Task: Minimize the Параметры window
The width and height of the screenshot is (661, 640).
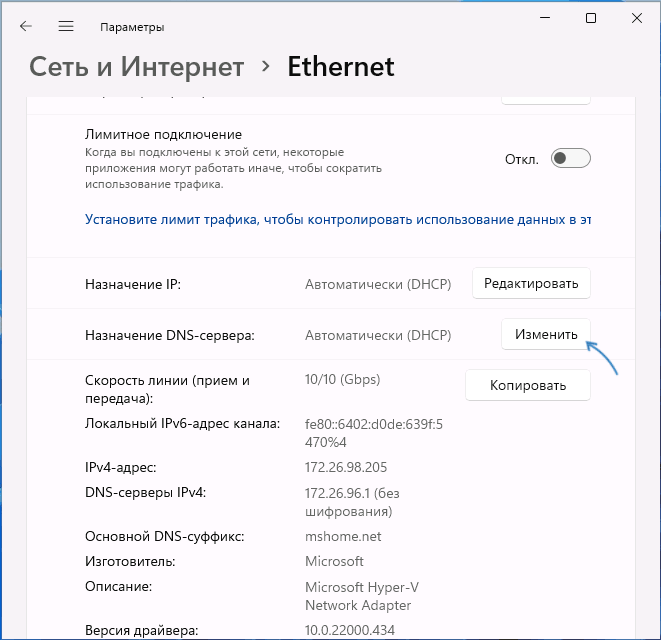Action: pyautogui.click(x=545, y=18)
